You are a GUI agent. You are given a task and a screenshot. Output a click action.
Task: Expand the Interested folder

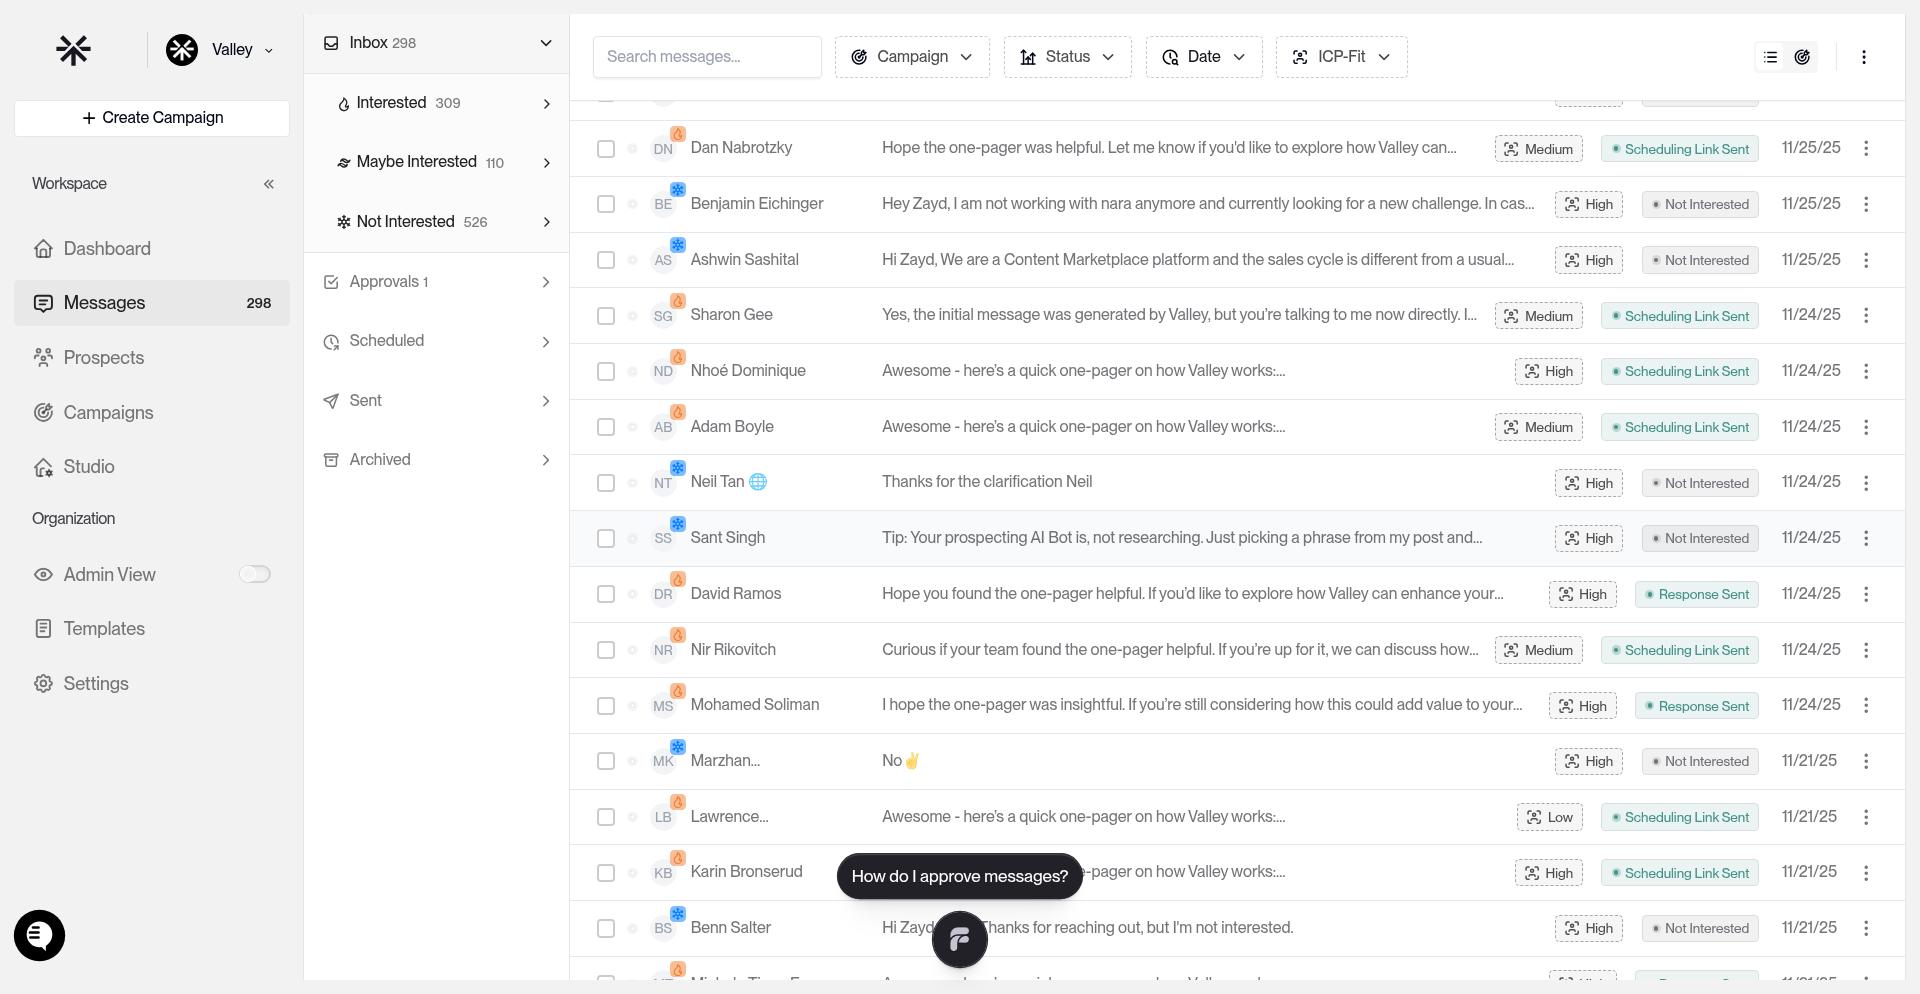[546, 103]
